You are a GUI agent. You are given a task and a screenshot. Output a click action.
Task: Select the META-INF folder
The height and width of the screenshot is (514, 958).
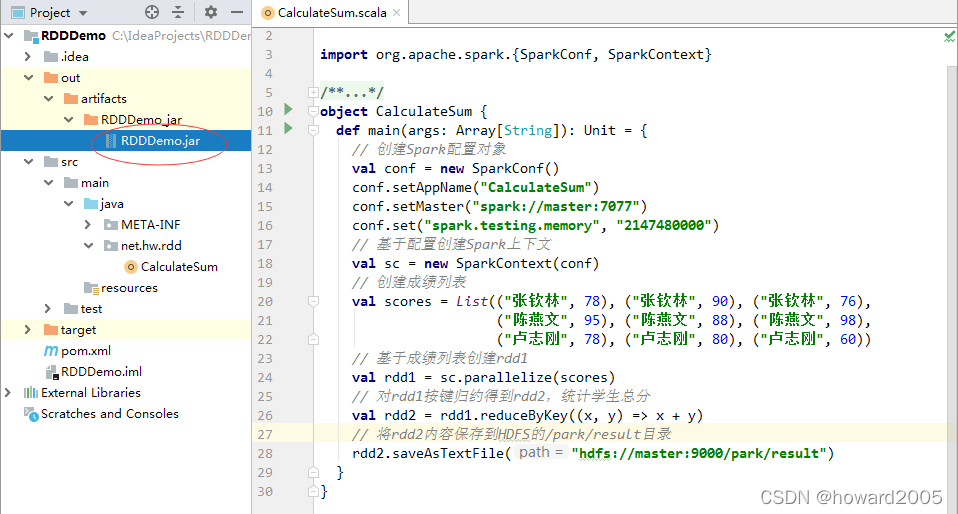click(x=150, y=225)
